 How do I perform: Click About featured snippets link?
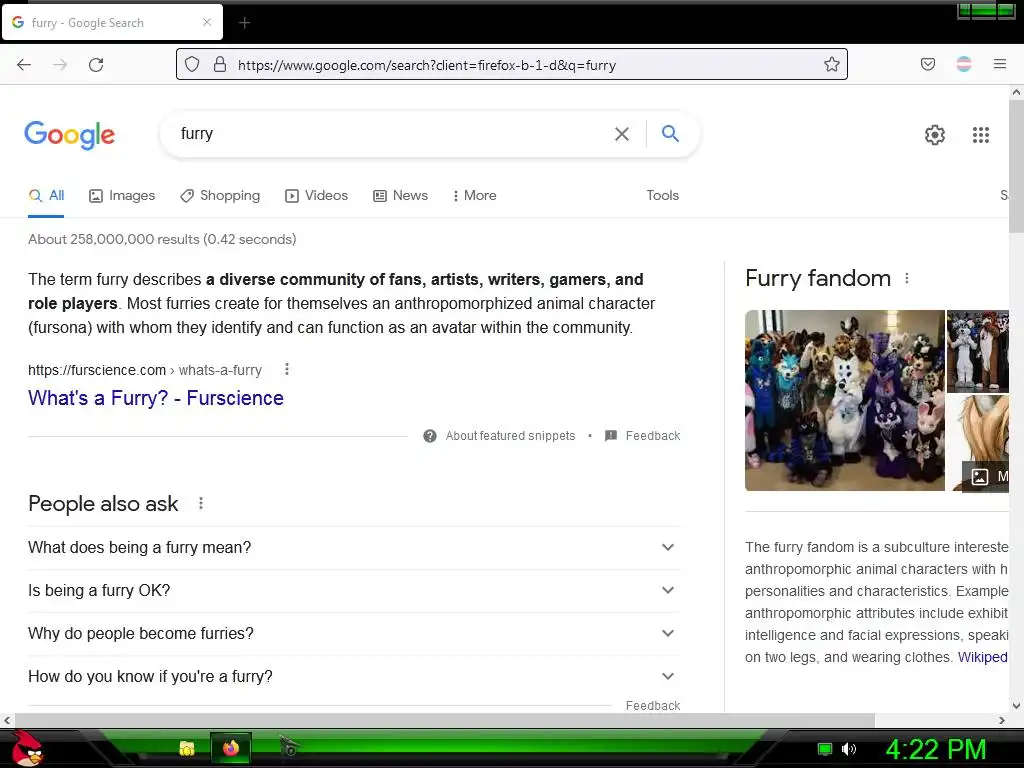[510, 436]
